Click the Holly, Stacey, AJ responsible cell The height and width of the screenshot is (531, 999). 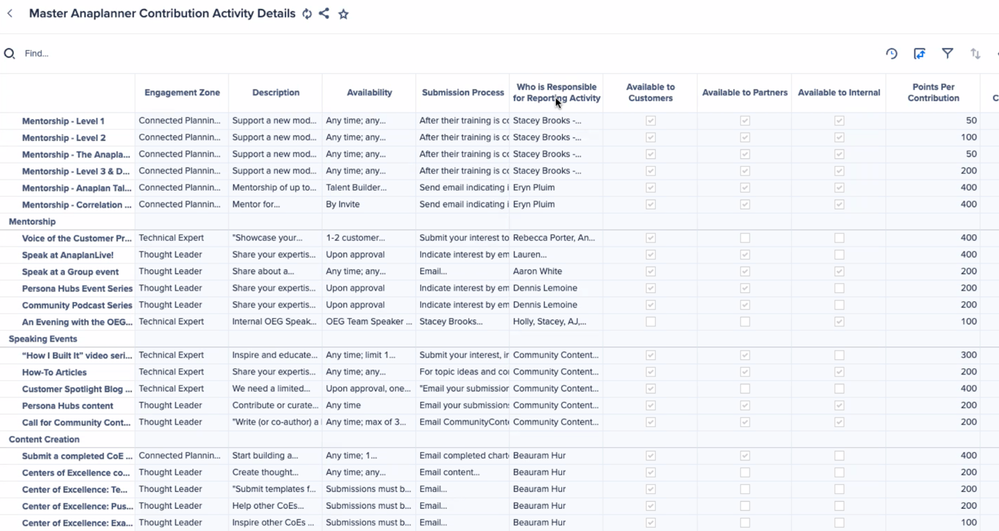click(x=556, y=322)
